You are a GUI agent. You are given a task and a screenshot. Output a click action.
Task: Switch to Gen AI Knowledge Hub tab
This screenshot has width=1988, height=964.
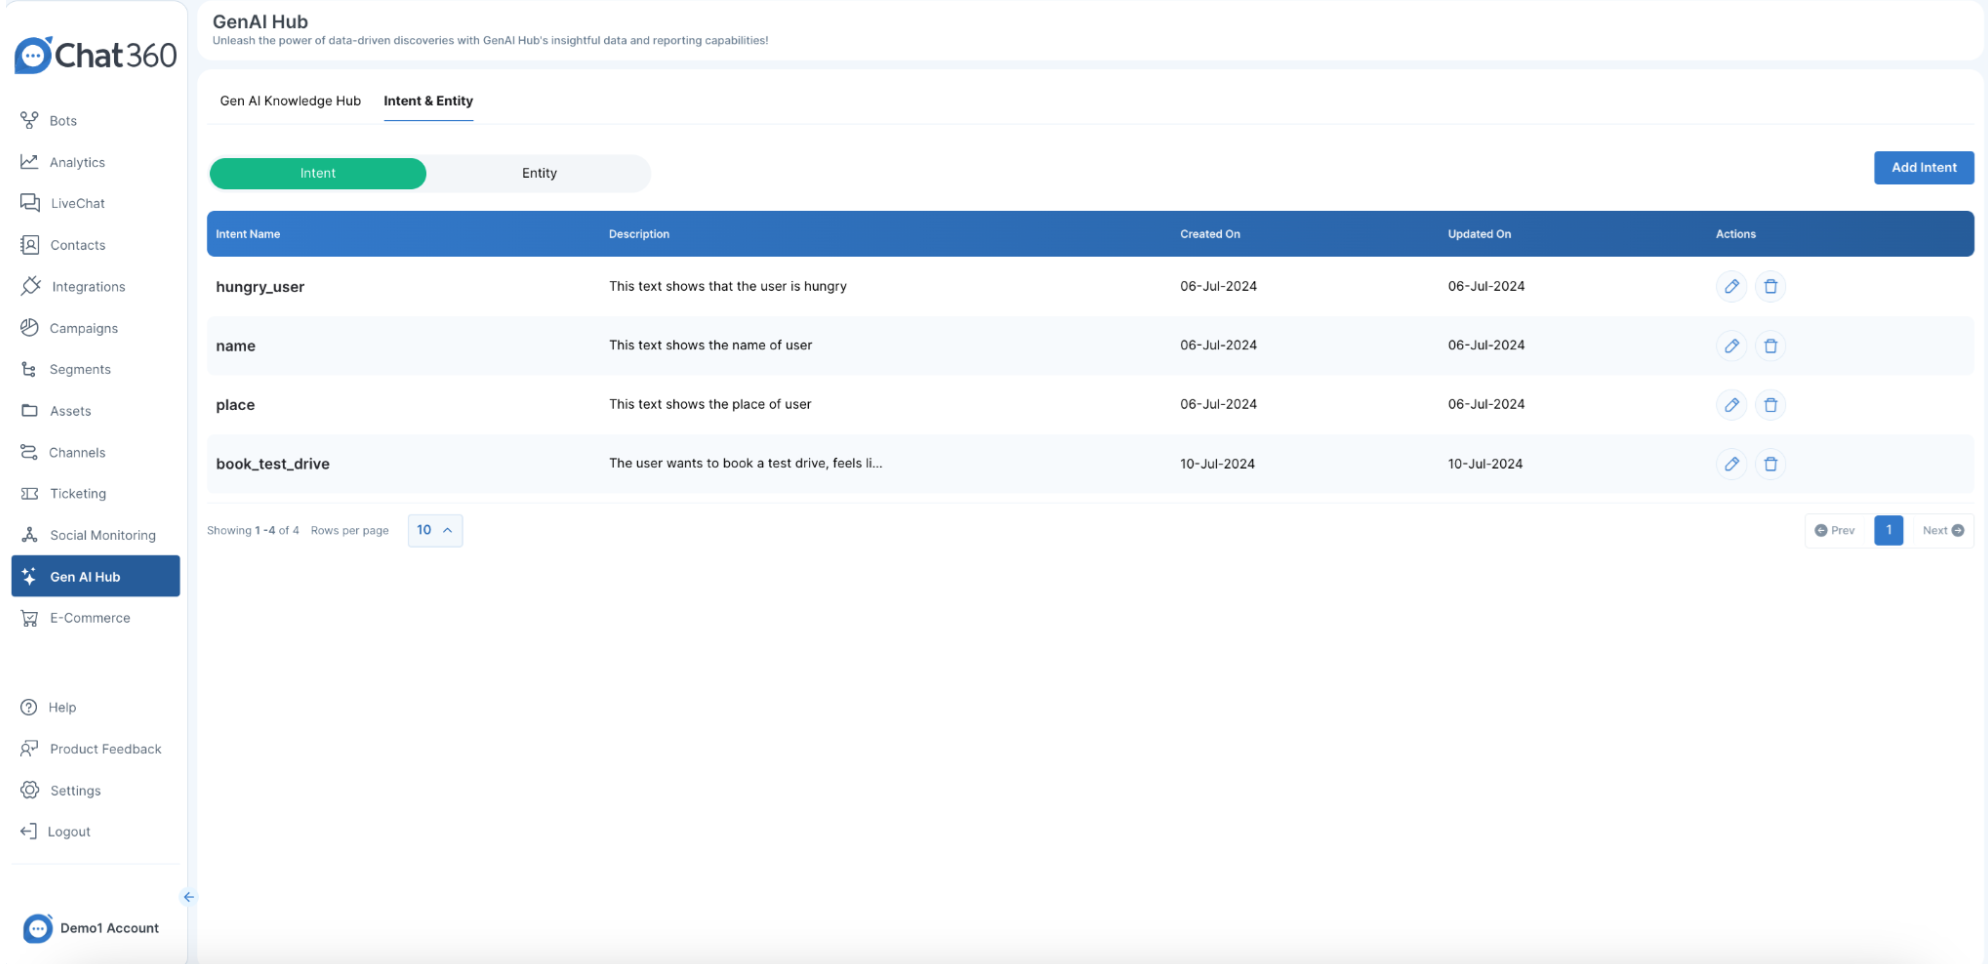[290, 101]
